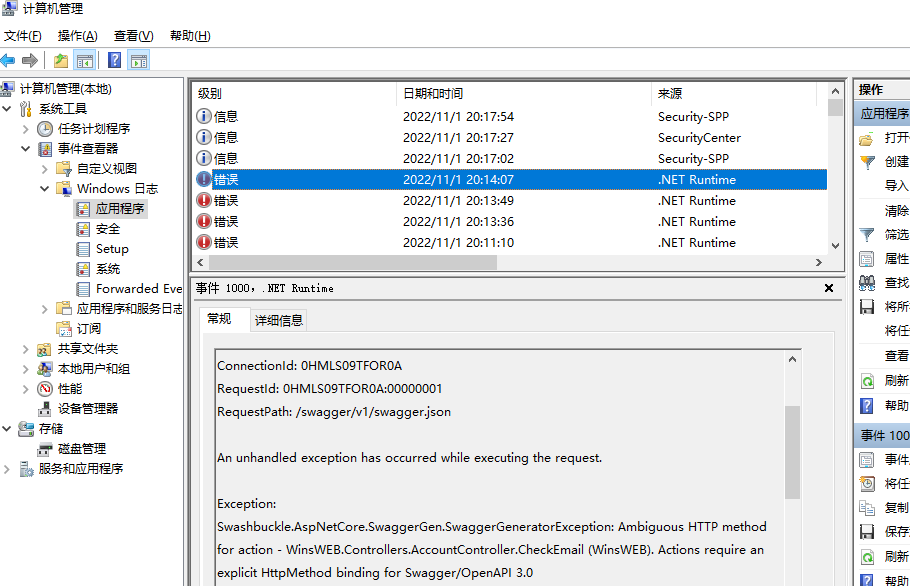Open the 操作(A) menu
This screenshot has width=910, height=586.
tap(77, 36)
